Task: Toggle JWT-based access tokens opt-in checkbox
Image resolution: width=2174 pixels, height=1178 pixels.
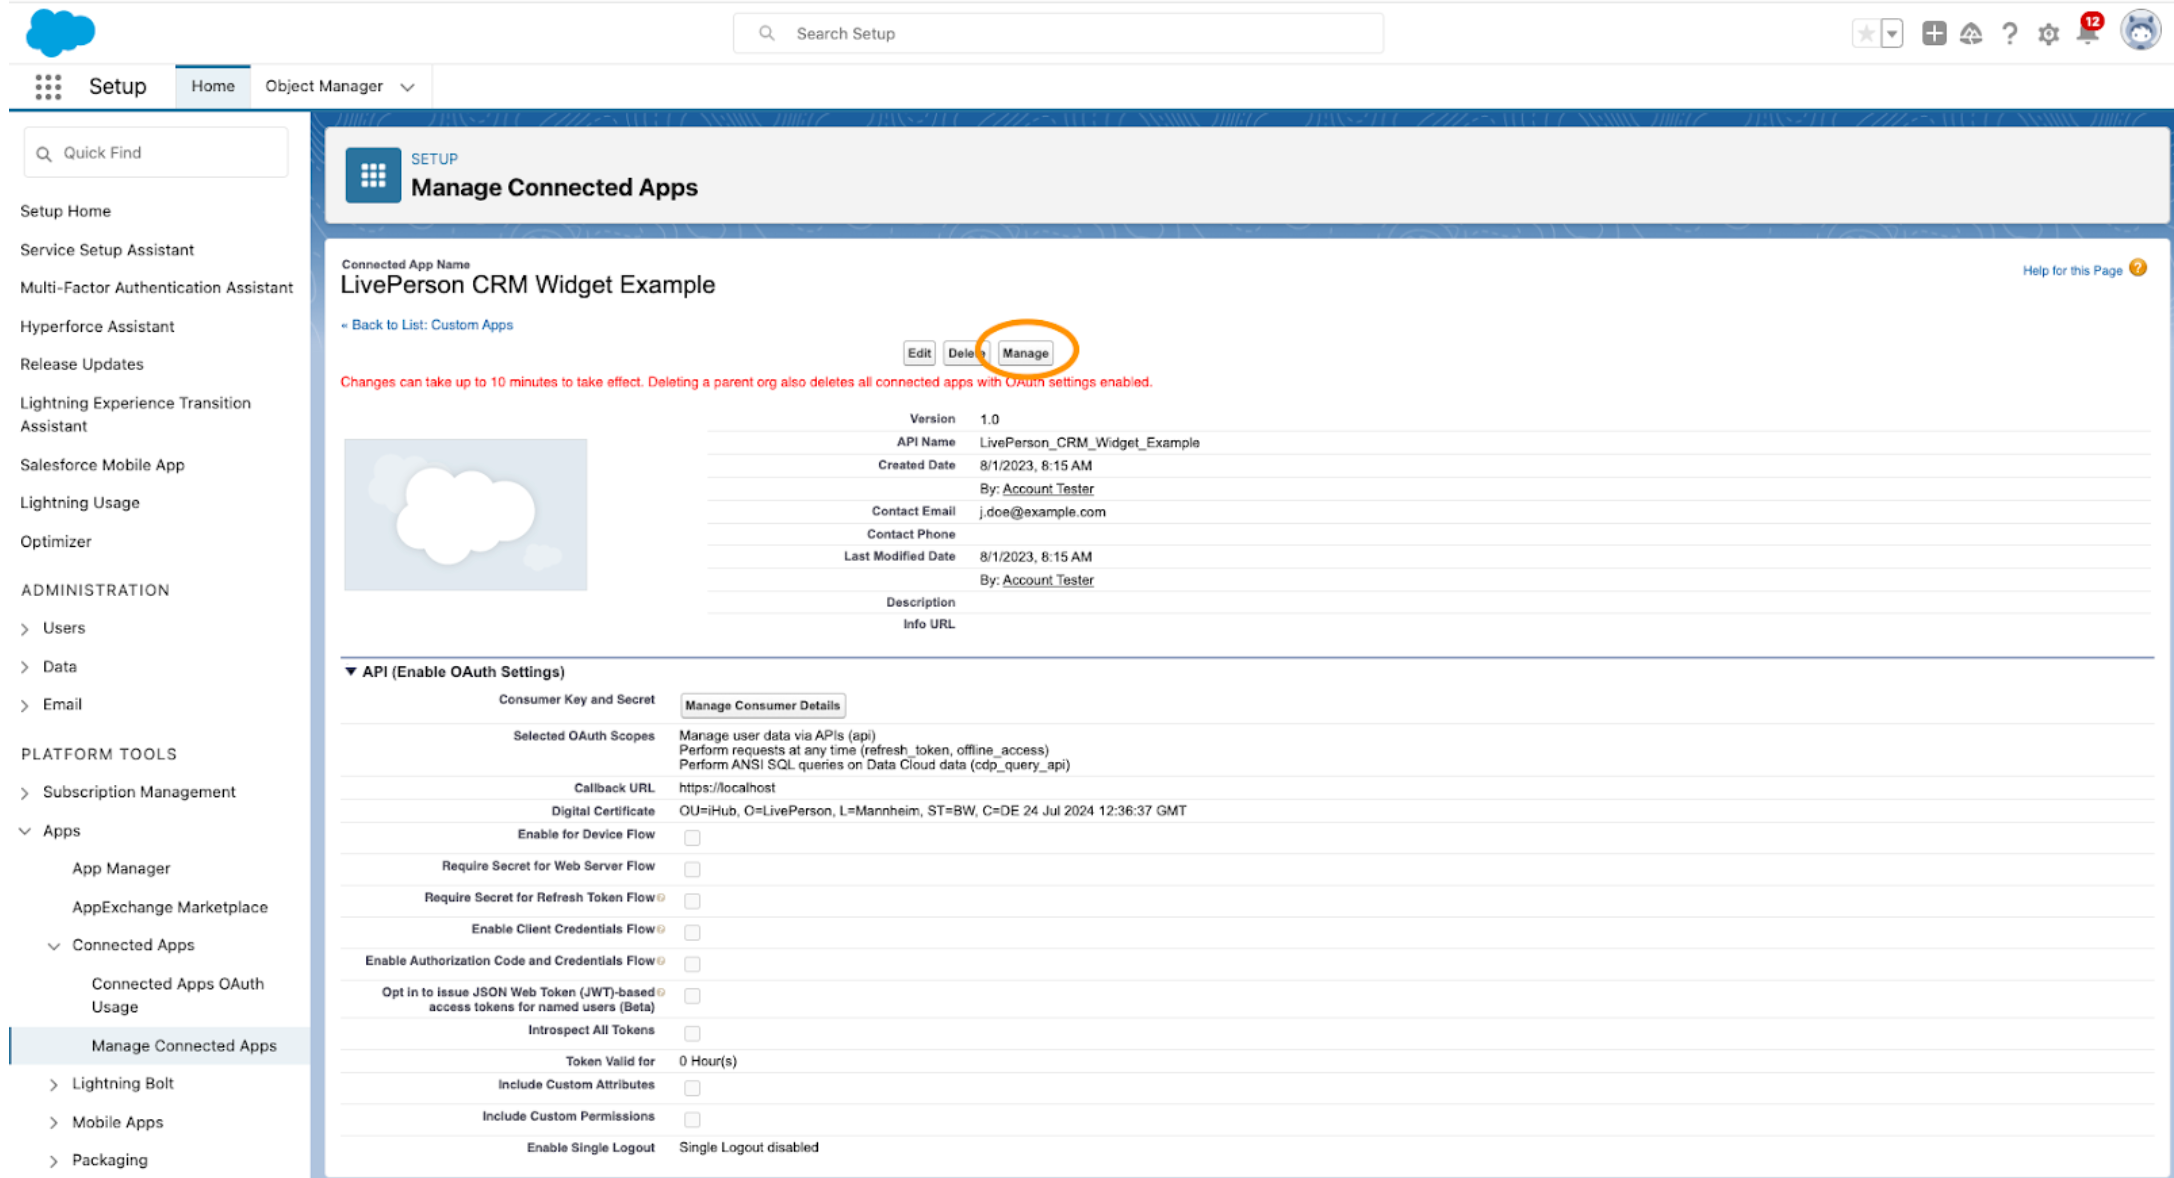Action: (692, 996)
